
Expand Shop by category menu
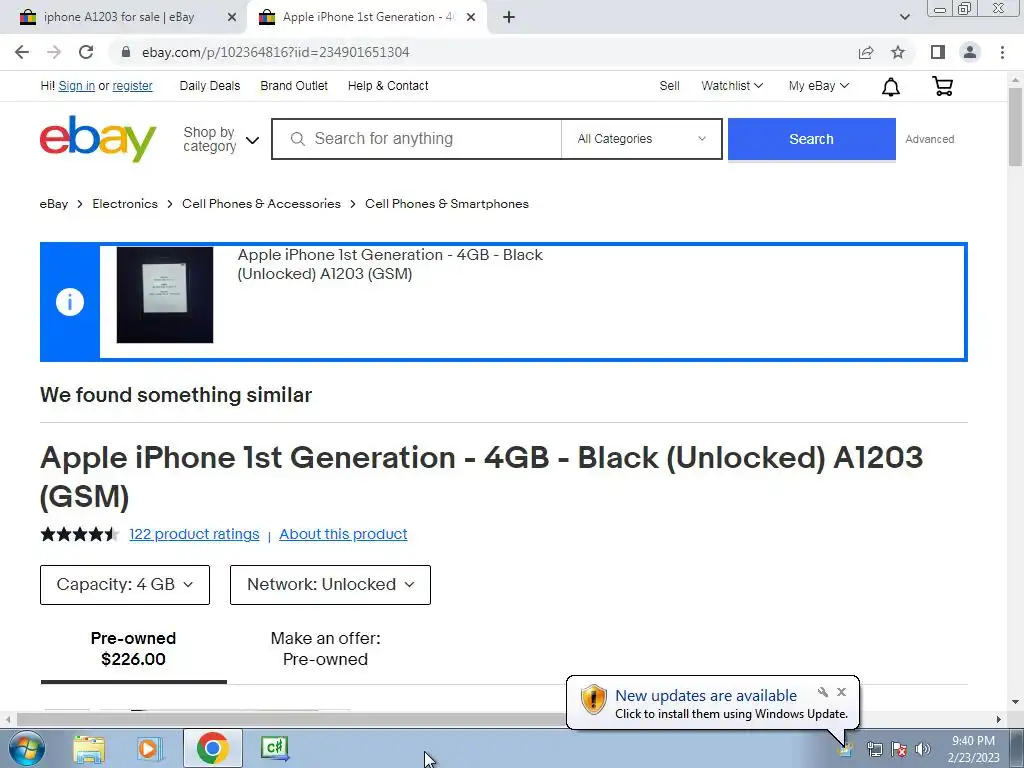[x=221, y=139]
